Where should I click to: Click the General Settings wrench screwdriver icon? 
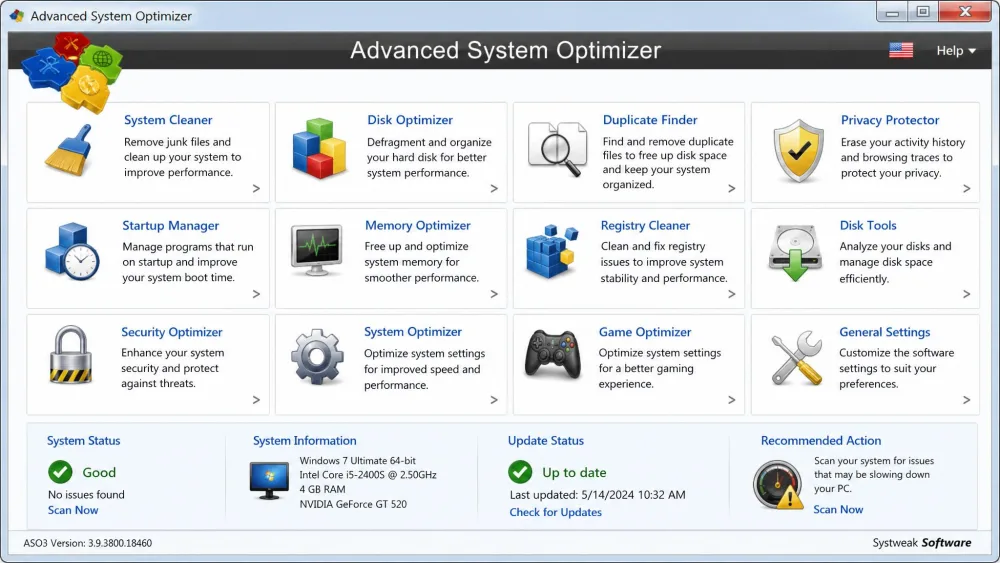click(x=796, y=358)
